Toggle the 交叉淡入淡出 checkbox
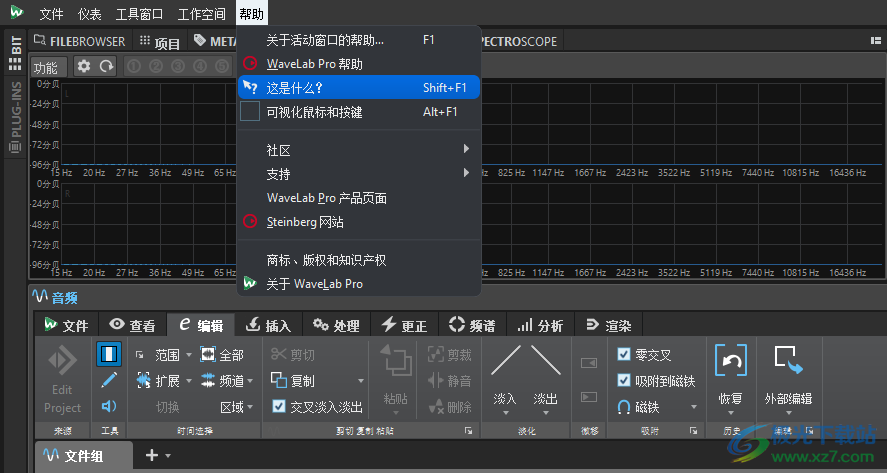 click(x=279, y=406)
